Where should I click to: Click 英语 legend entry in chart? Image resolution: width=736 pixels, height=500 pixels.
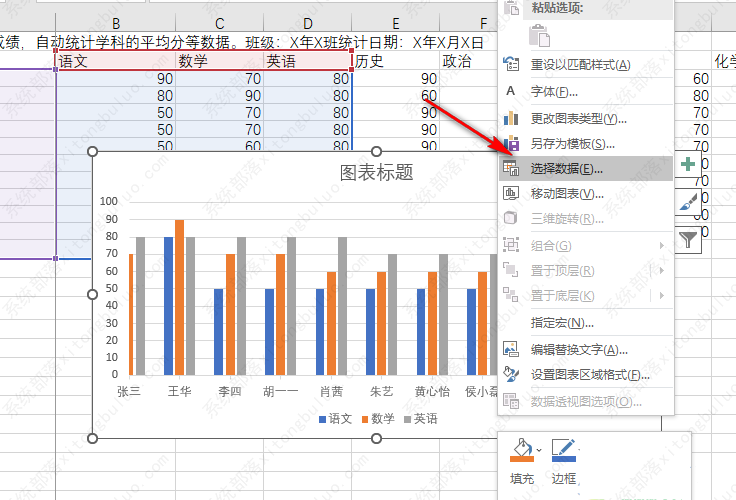[x=421, y=419]
